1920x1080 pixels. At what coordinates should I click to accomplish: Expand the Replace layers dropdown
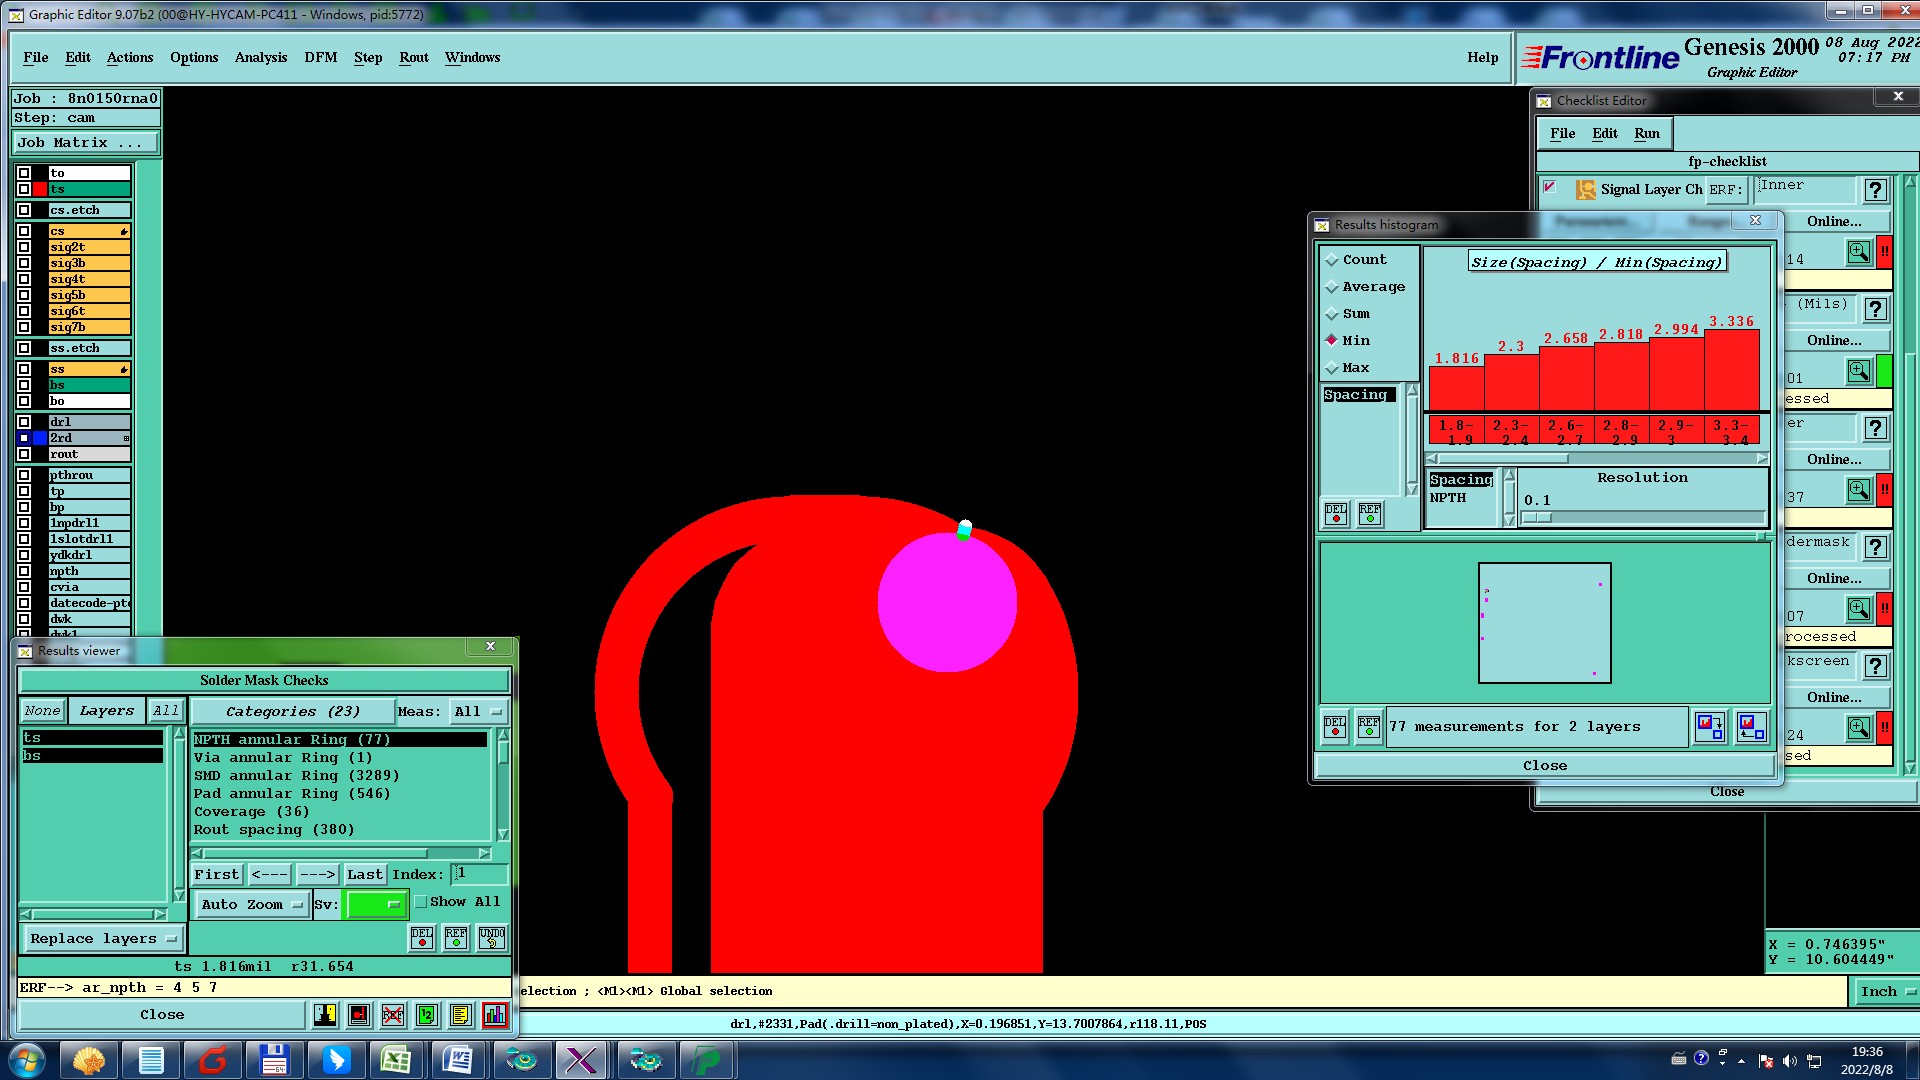[103, 939]
